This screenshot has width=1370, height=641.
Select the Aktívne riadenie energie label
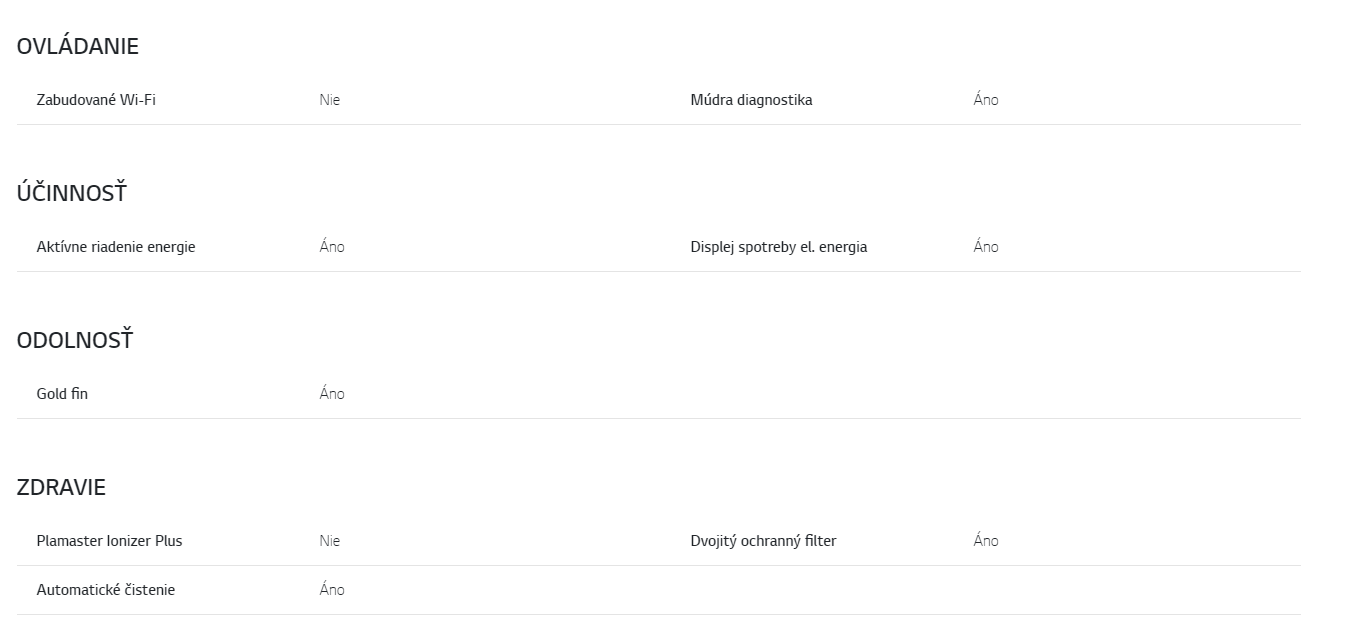pyautogui.click(x=116, y=247)
